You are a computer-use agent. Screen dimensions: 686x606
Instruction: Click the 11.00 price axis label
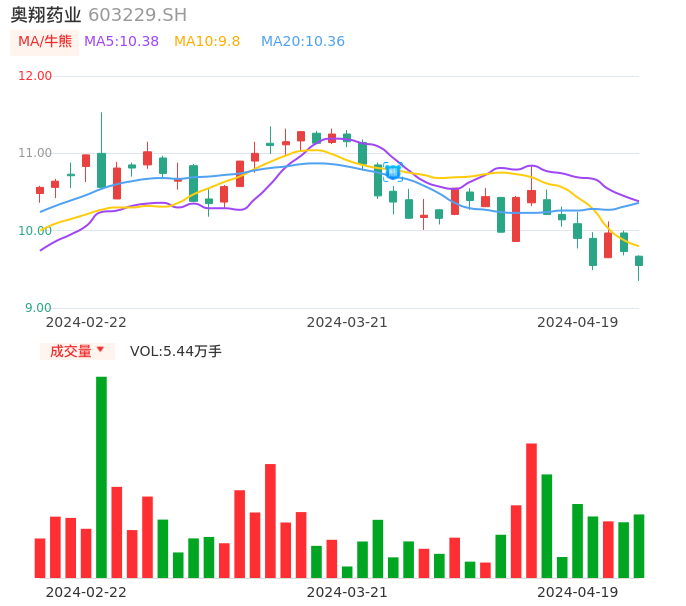pyautogui.click(x=35, y=153)
